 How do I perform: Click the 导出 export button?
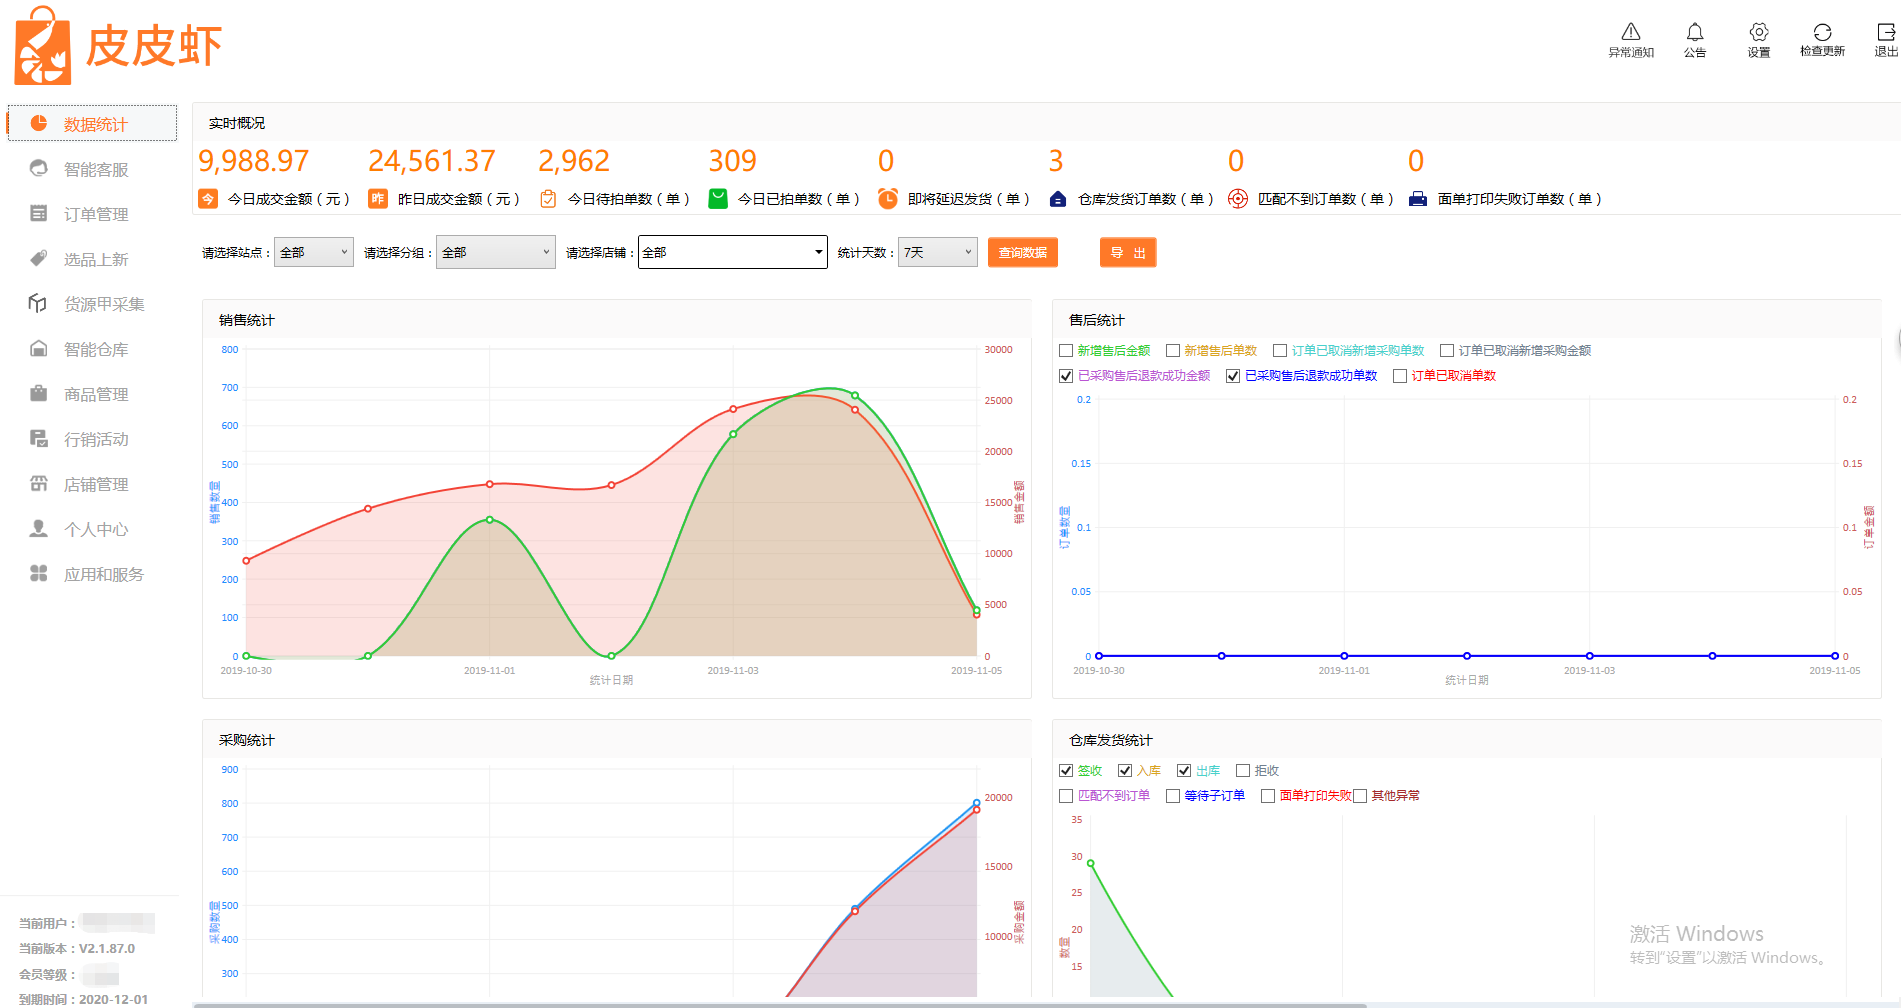(x=1128, y=252)
